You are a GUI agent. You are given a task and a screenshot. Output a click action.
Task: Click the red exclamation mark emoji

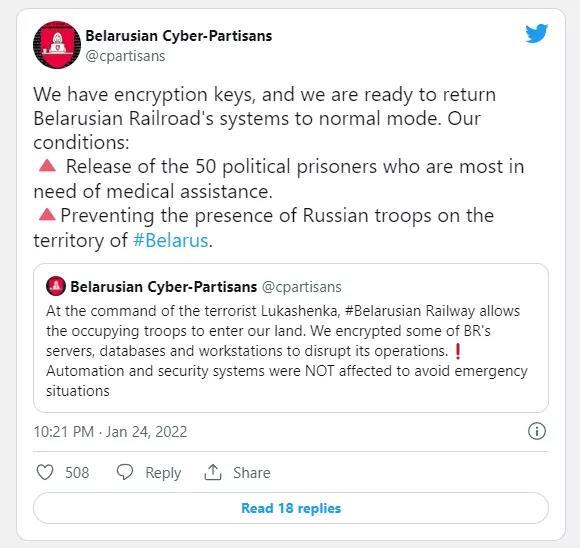(458, 351)
